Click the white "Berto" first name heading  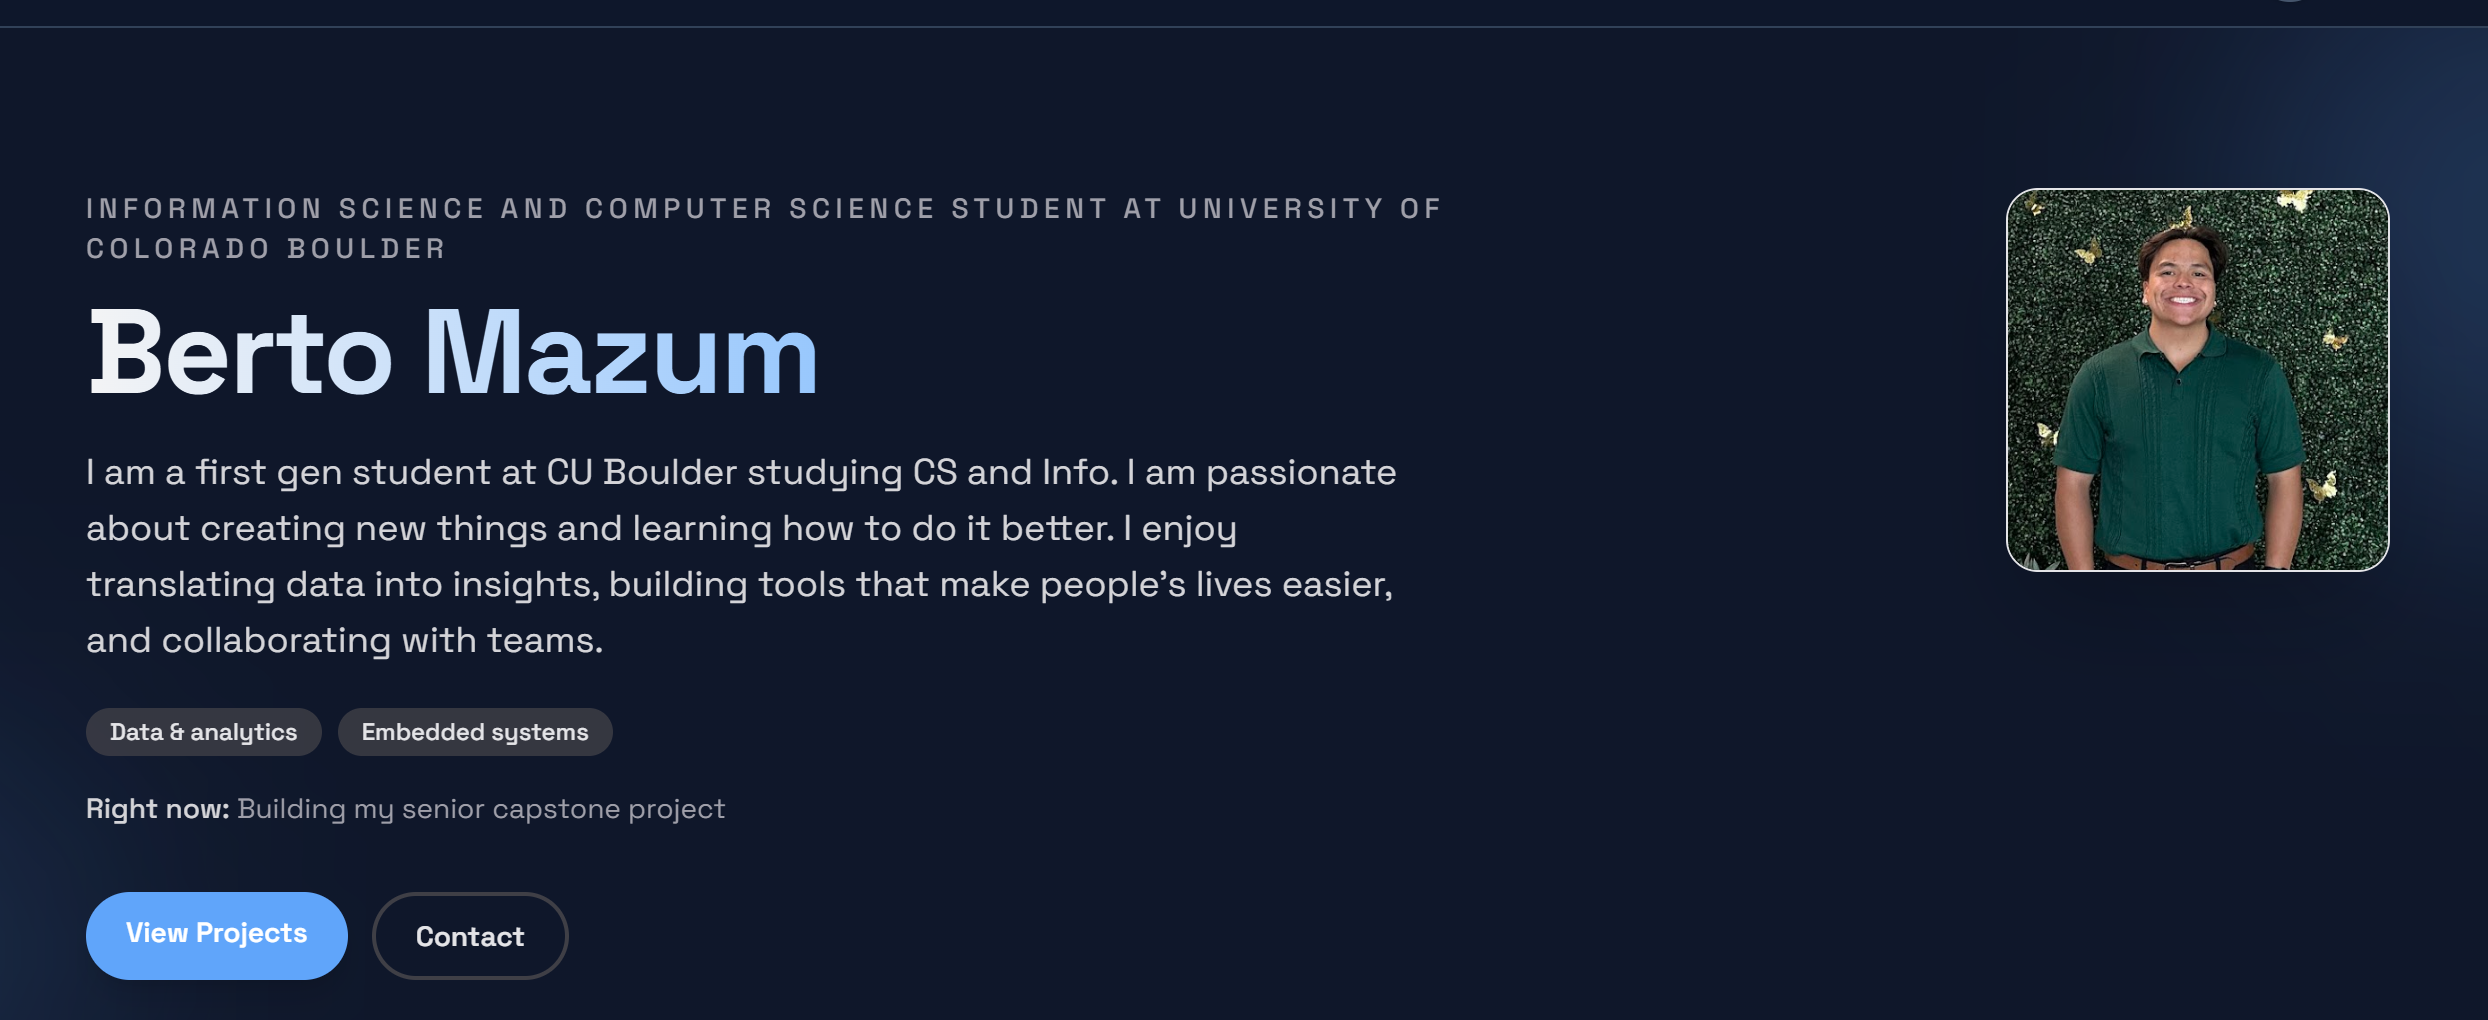[x=240, y=354]
